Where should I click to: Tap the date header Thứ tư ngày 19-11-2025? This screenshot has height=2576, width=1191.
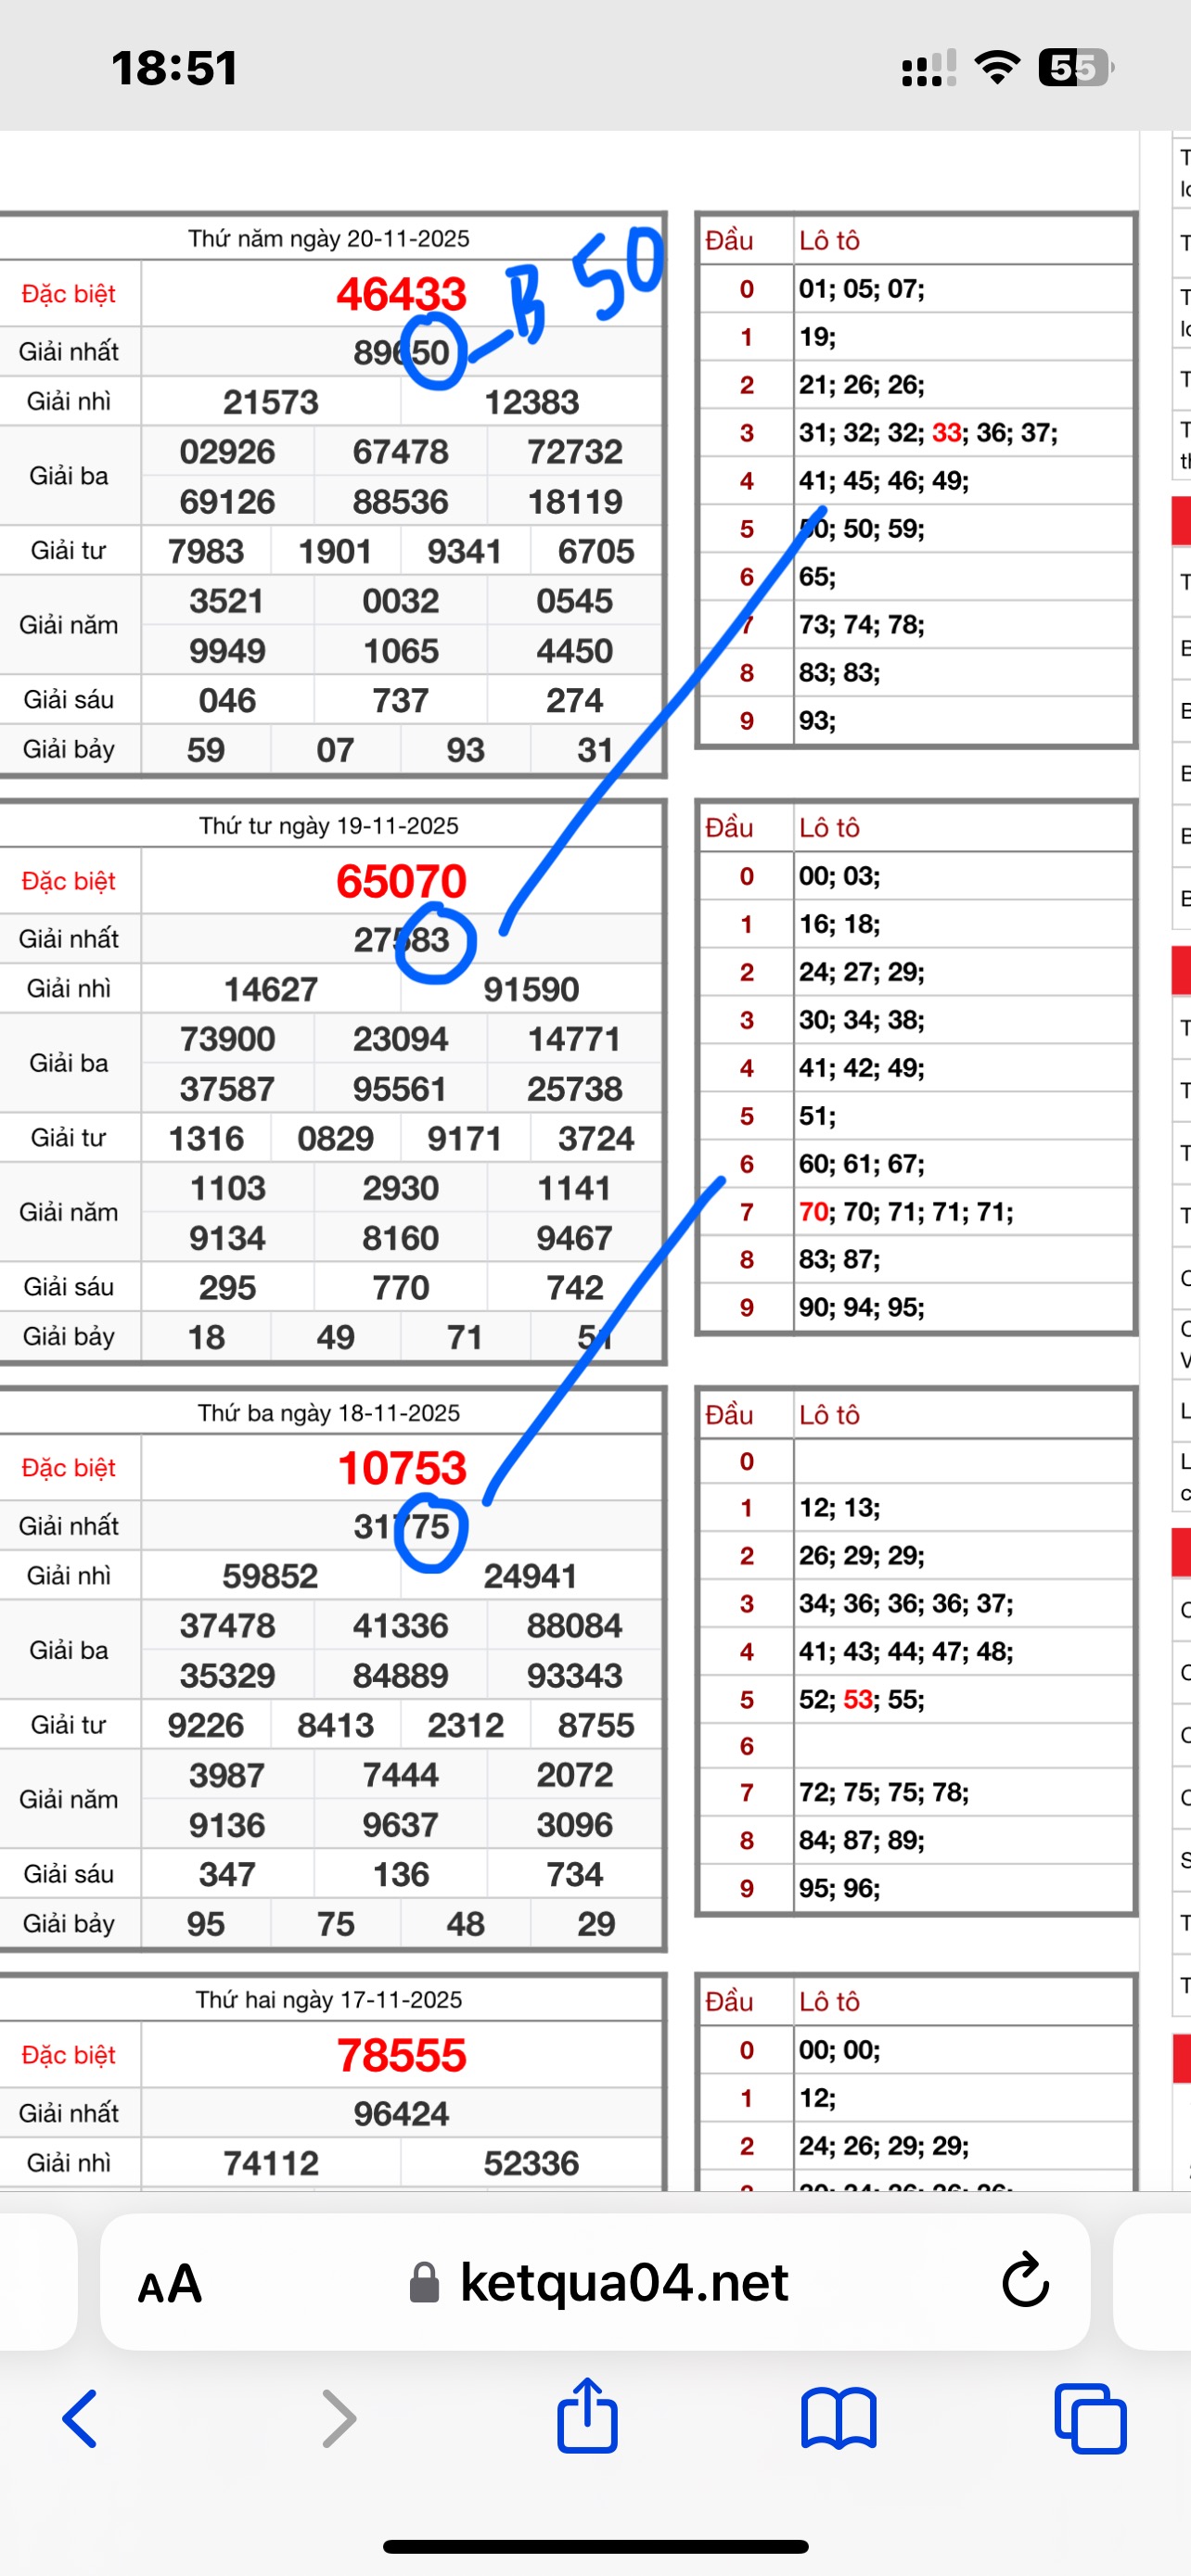(x=329, y=826)
